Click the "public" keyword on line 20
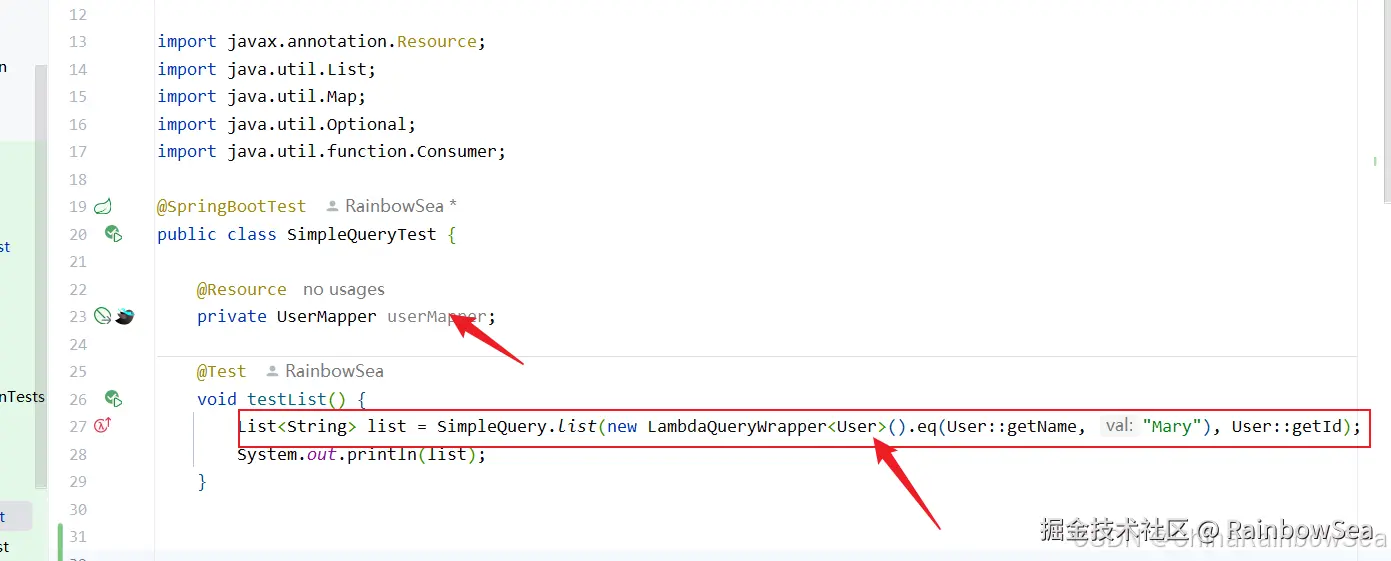Screen dimensions: 1391x561 [x=186, y=234]
